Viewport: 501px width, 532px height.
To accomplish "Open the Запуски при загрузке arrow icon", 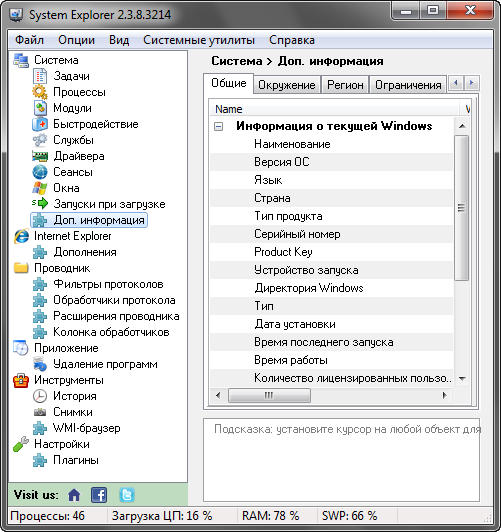I will (x=40, y=204).
